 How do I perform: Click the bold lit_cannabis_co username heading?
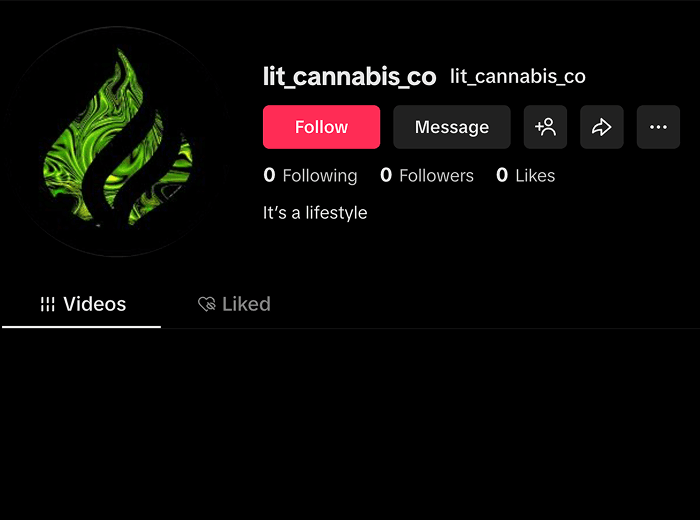point(349,77)
